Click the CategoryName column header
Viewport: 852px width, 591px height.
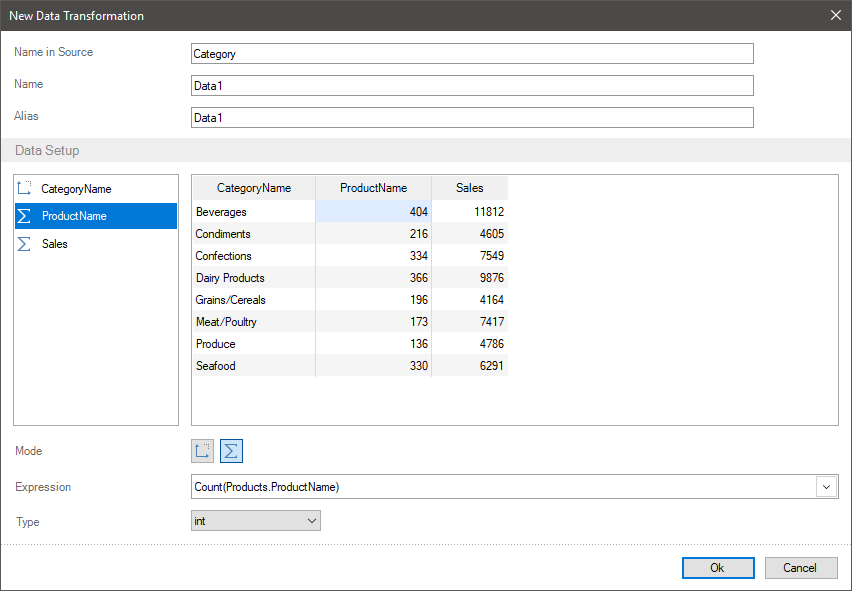(253, 188)
